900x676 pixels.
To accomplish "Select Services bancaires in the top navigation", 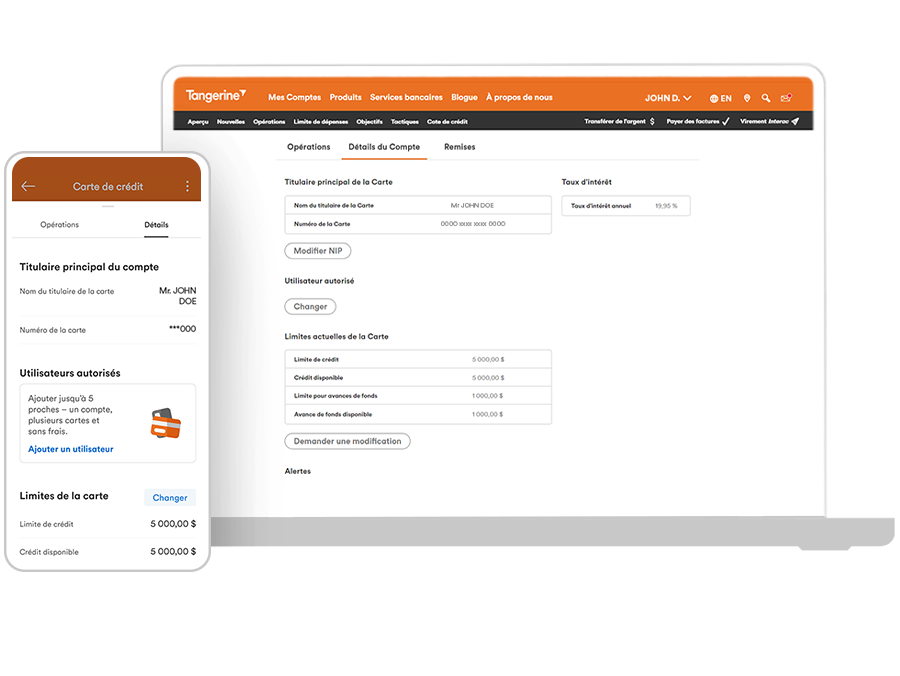I will coord(406,96).
